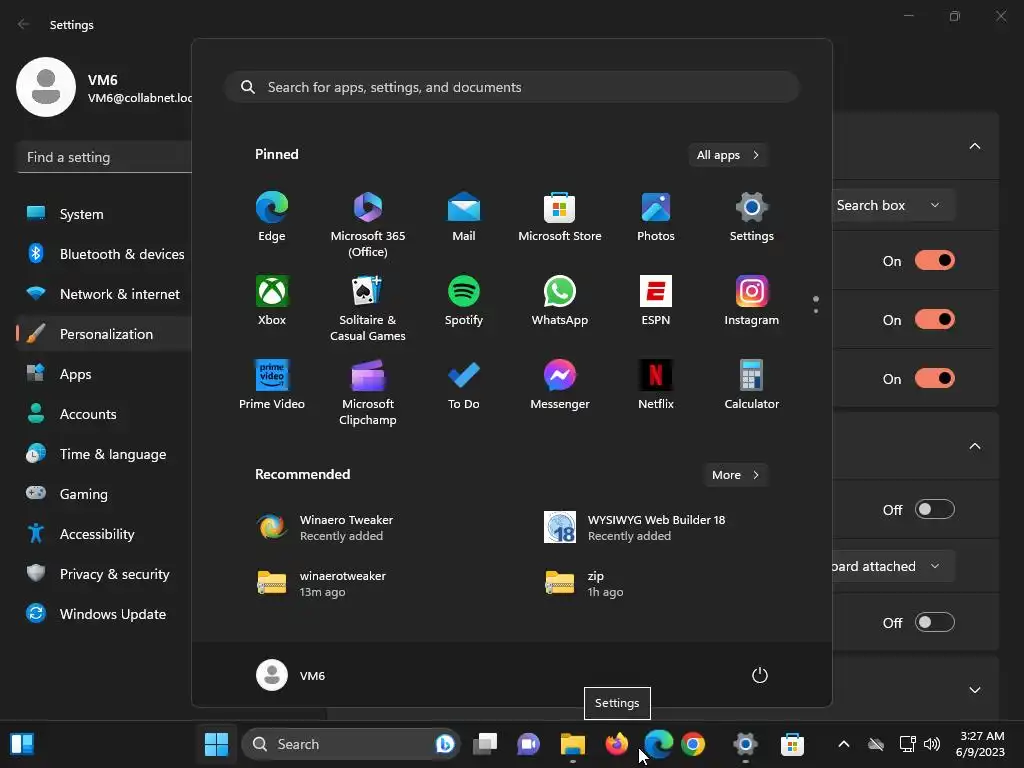Click the All apps button

pyautogui.click(x=728, y=155)
